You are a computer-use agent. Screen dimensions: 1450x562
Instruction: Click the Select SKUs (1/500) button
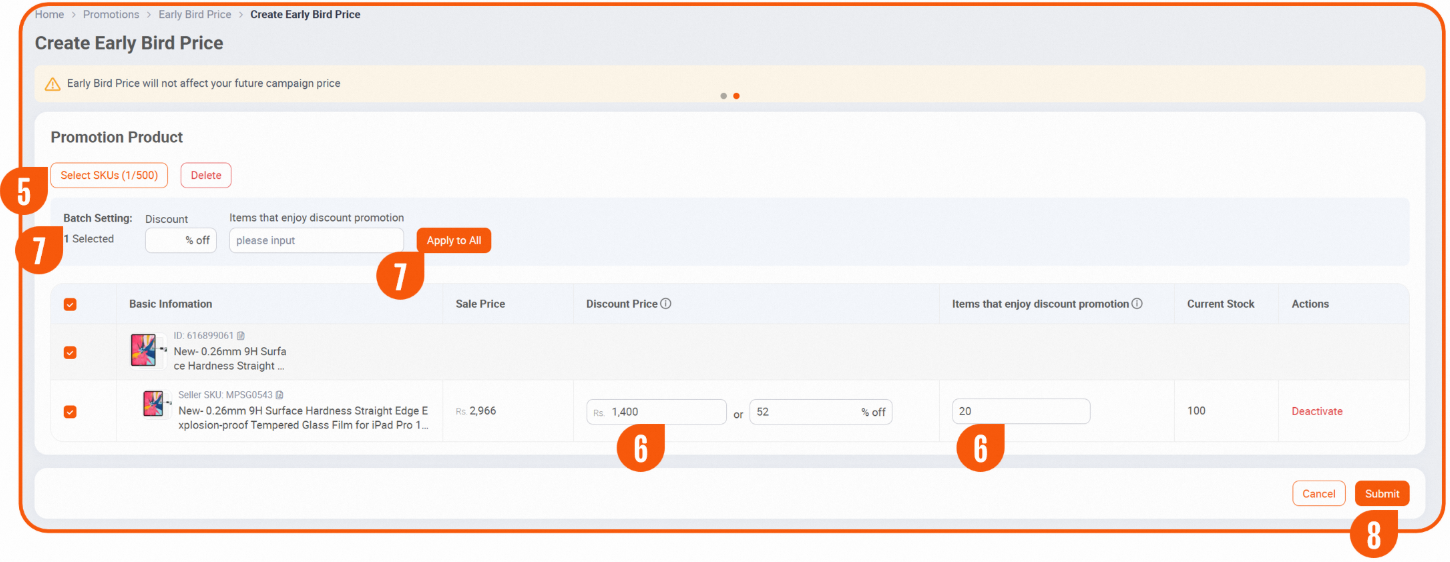pos(109,175)
